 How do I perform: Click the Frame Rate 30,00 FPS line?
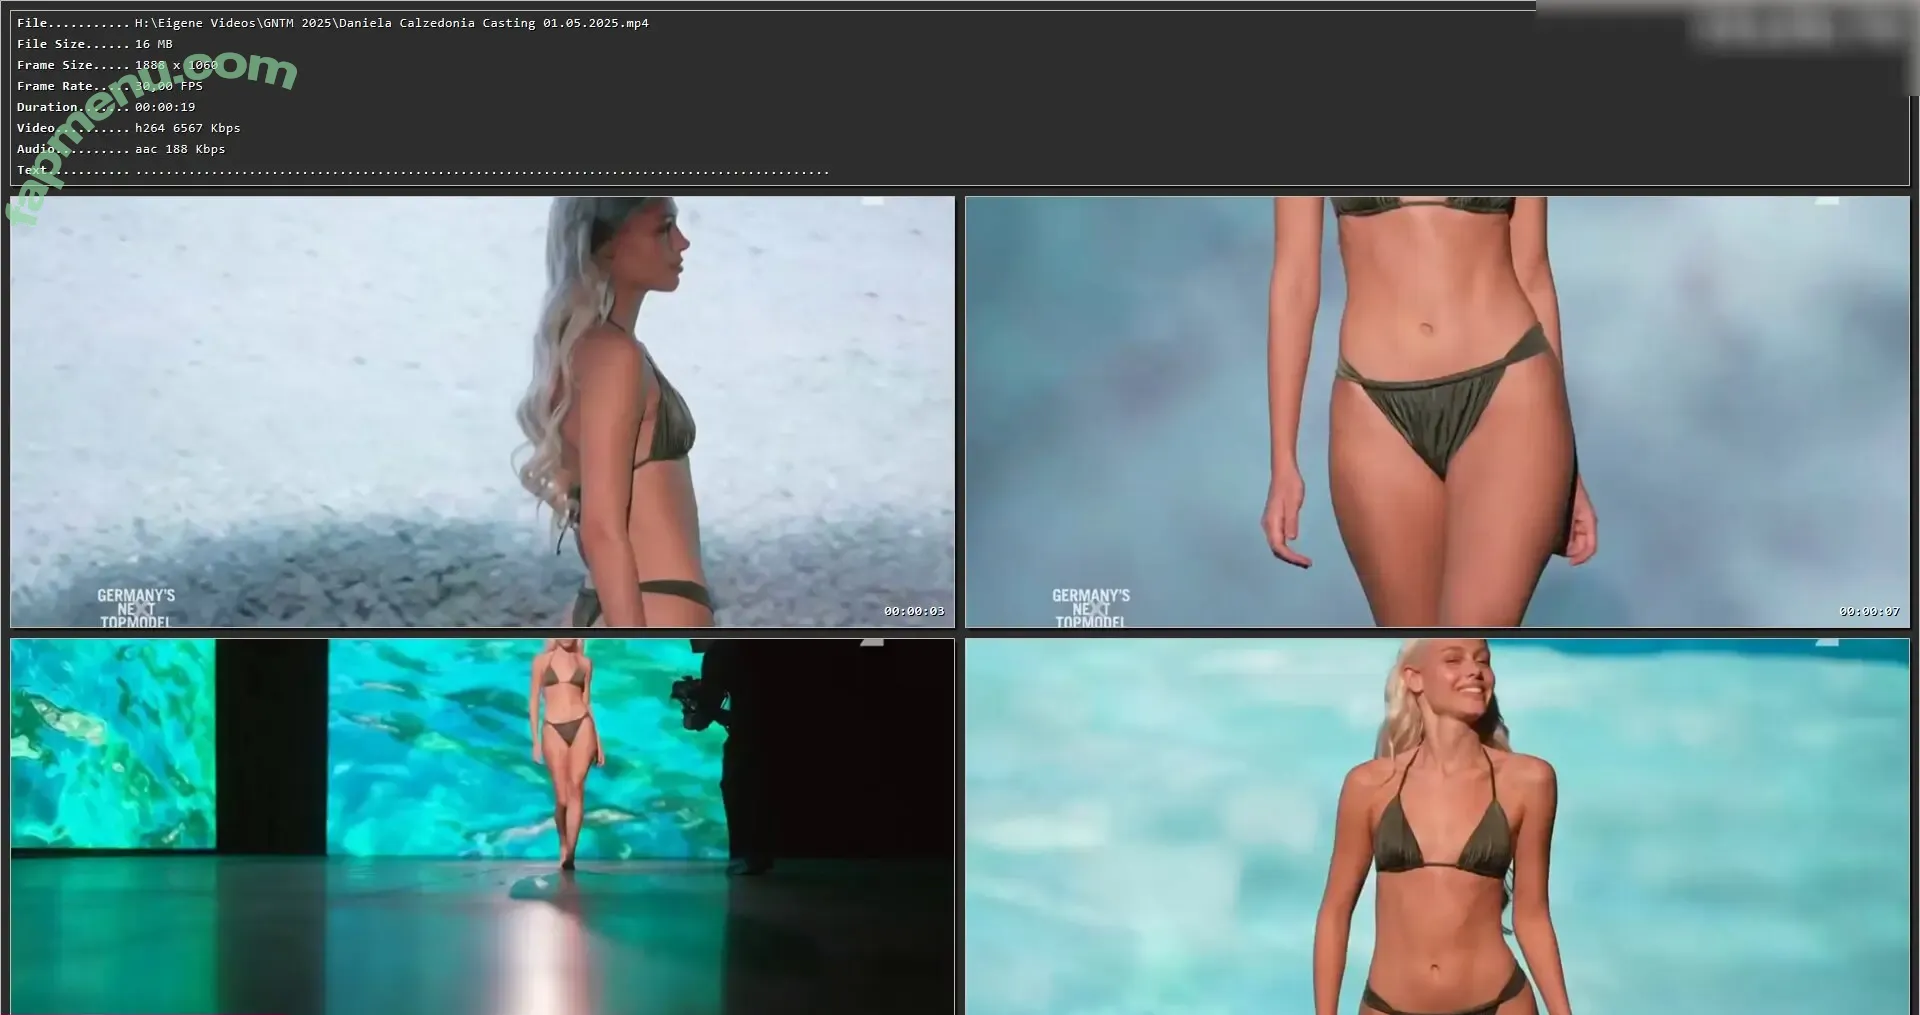110,86
